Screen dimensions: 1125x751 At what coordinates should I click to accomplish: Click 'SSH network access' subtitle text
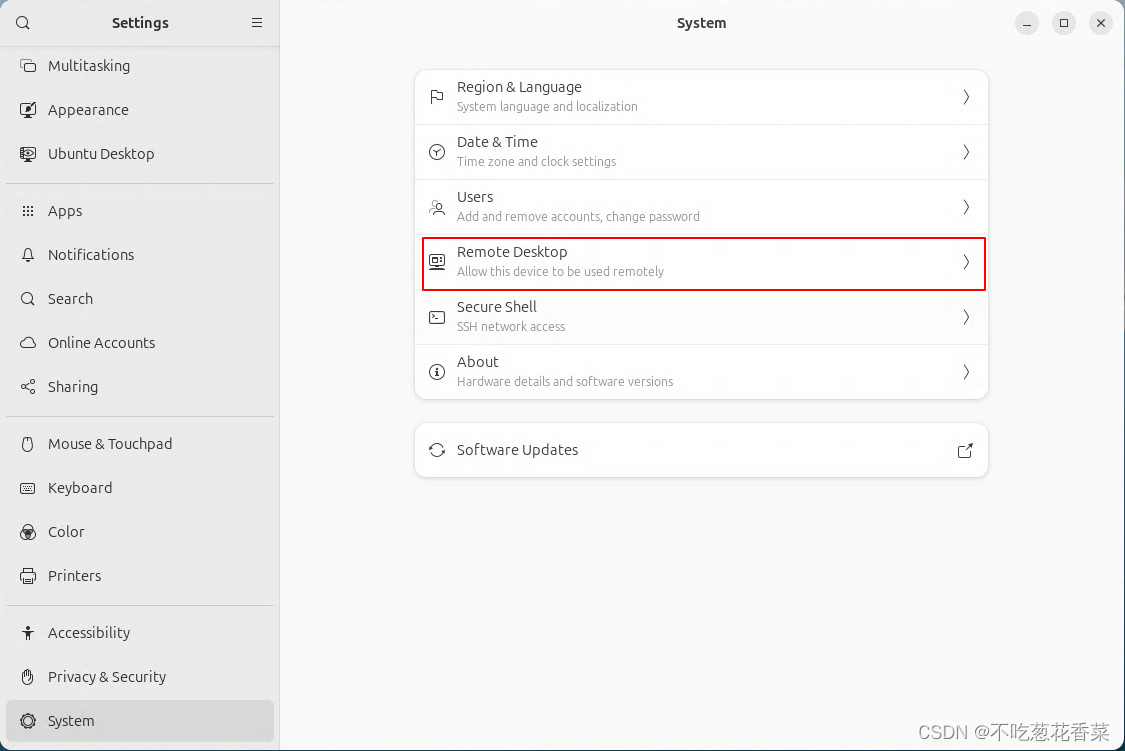click(511, 327)
